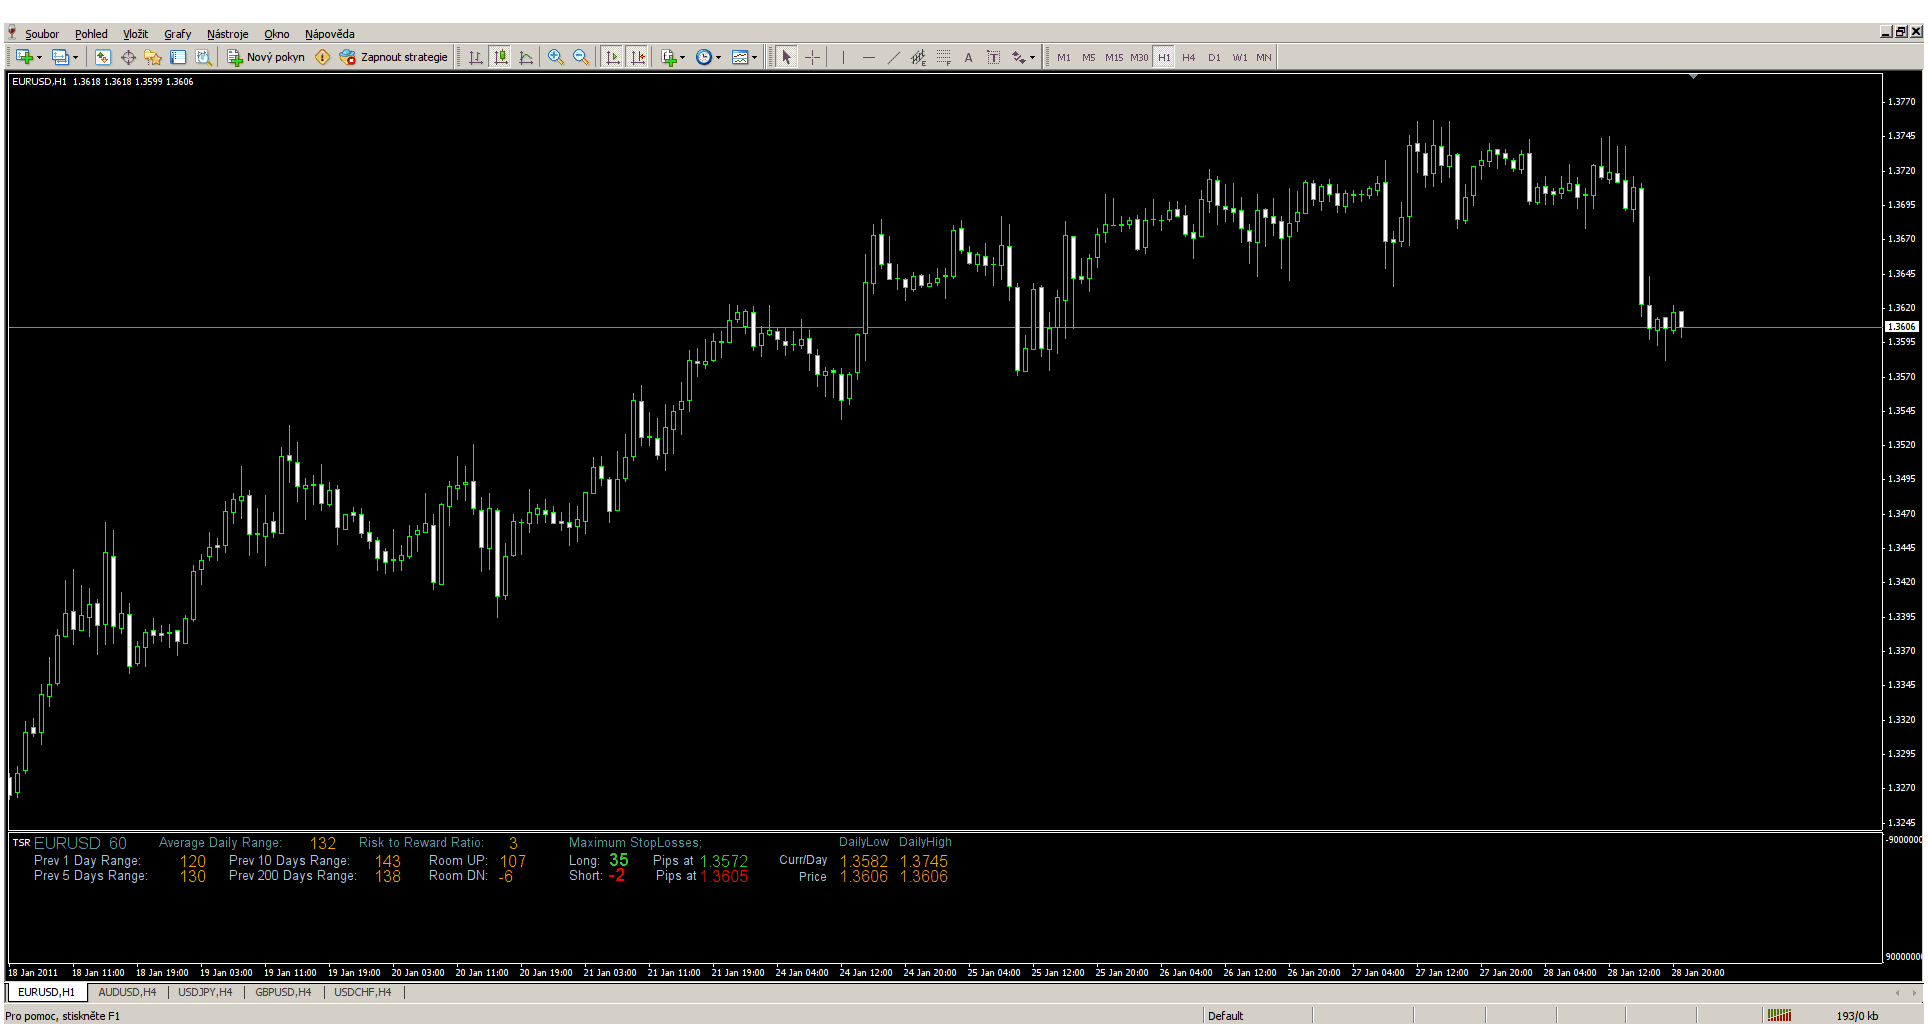1928x1028 pixels.
Task: Draw a trendline
Action: point(893,57)
